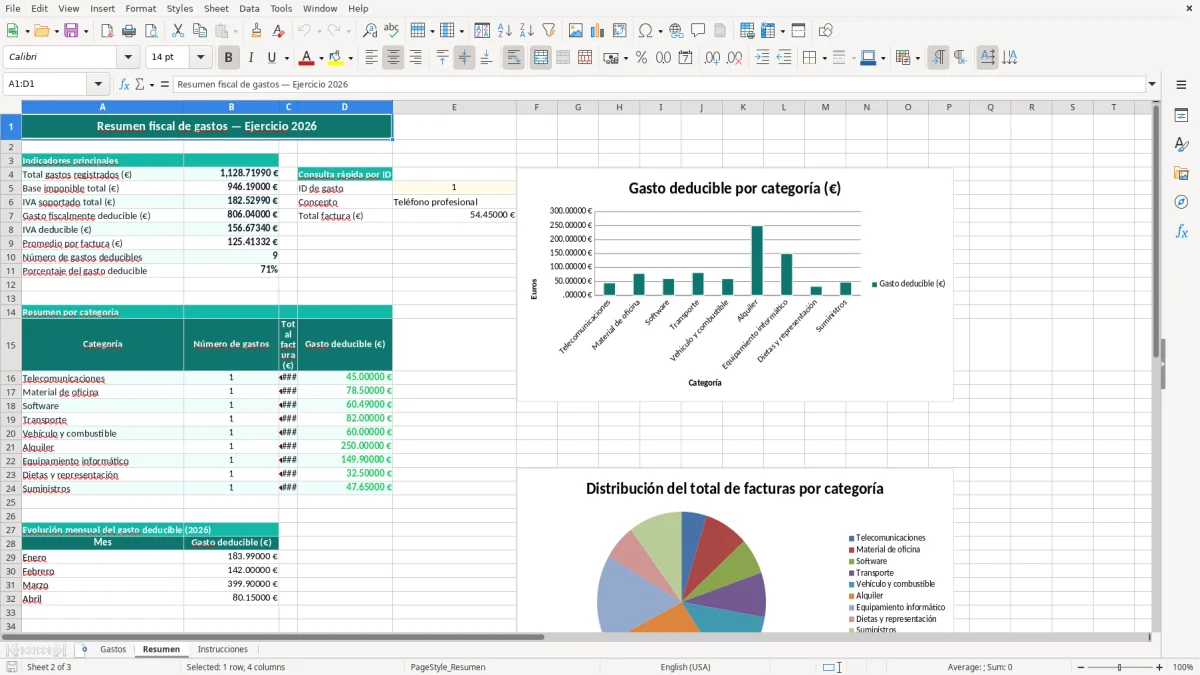Toggle Center Horizontally alignment
Image resolution: width=1200 pixels, height=675 pixels.
[x=393, y=58]
